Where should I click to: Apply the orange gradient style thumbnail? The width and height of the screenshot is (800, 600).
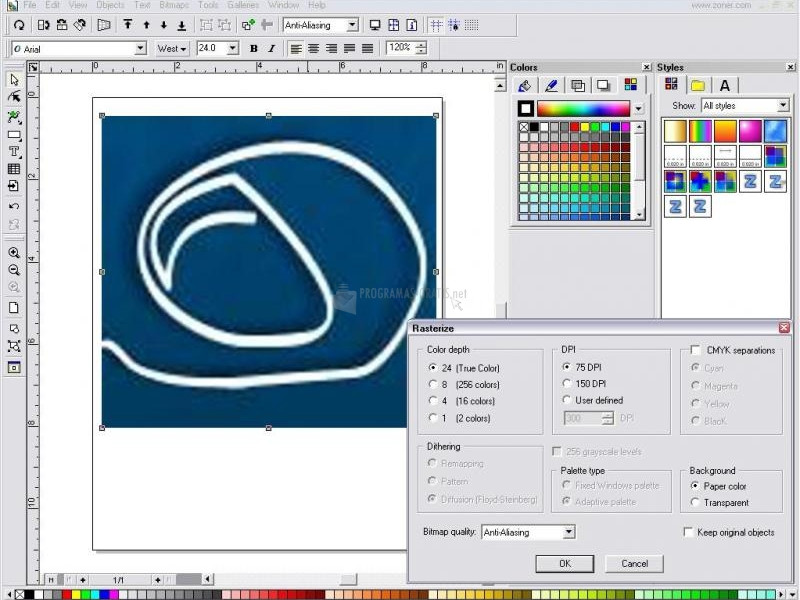click(725, 131)
